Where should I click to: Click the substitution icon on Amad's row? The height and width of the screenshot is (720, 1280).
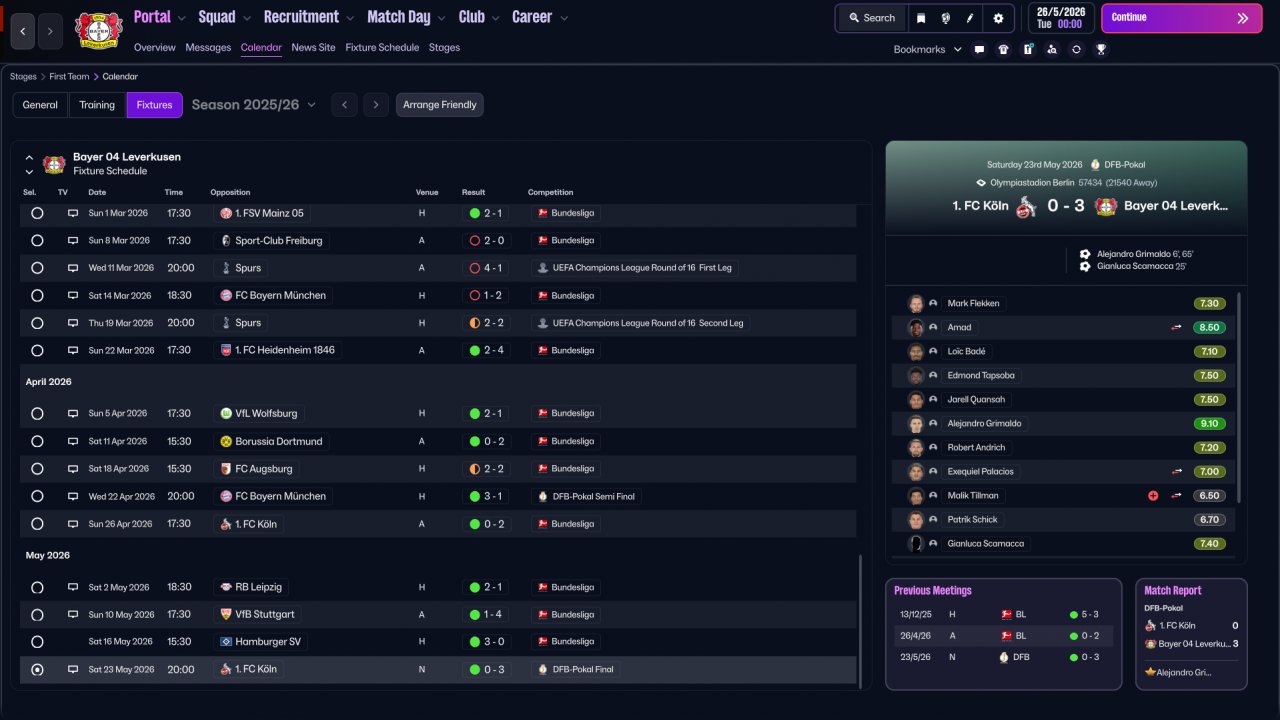click(x=1177, y=327)
